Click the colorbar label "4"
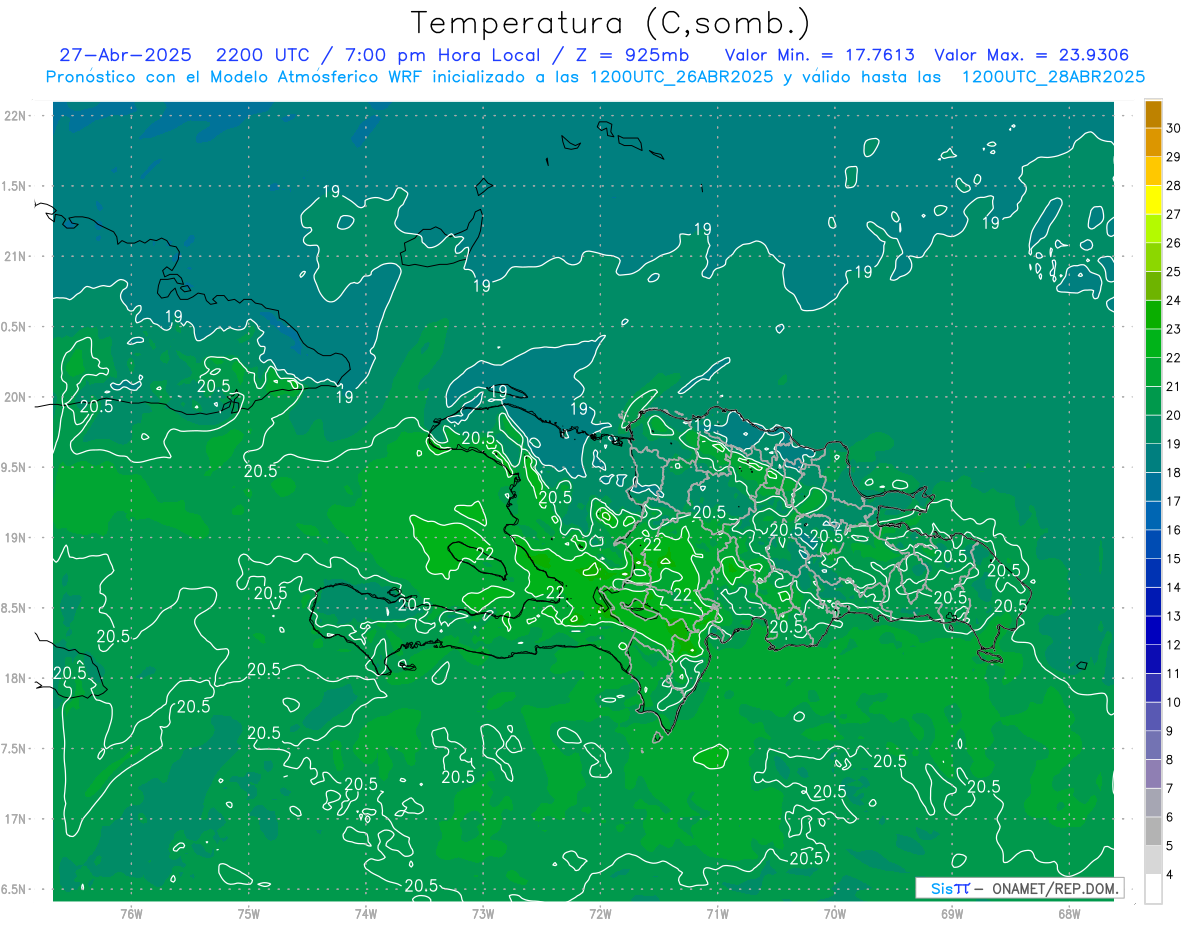Screen dimensions: 1200x927 [x=1171, y=875]
